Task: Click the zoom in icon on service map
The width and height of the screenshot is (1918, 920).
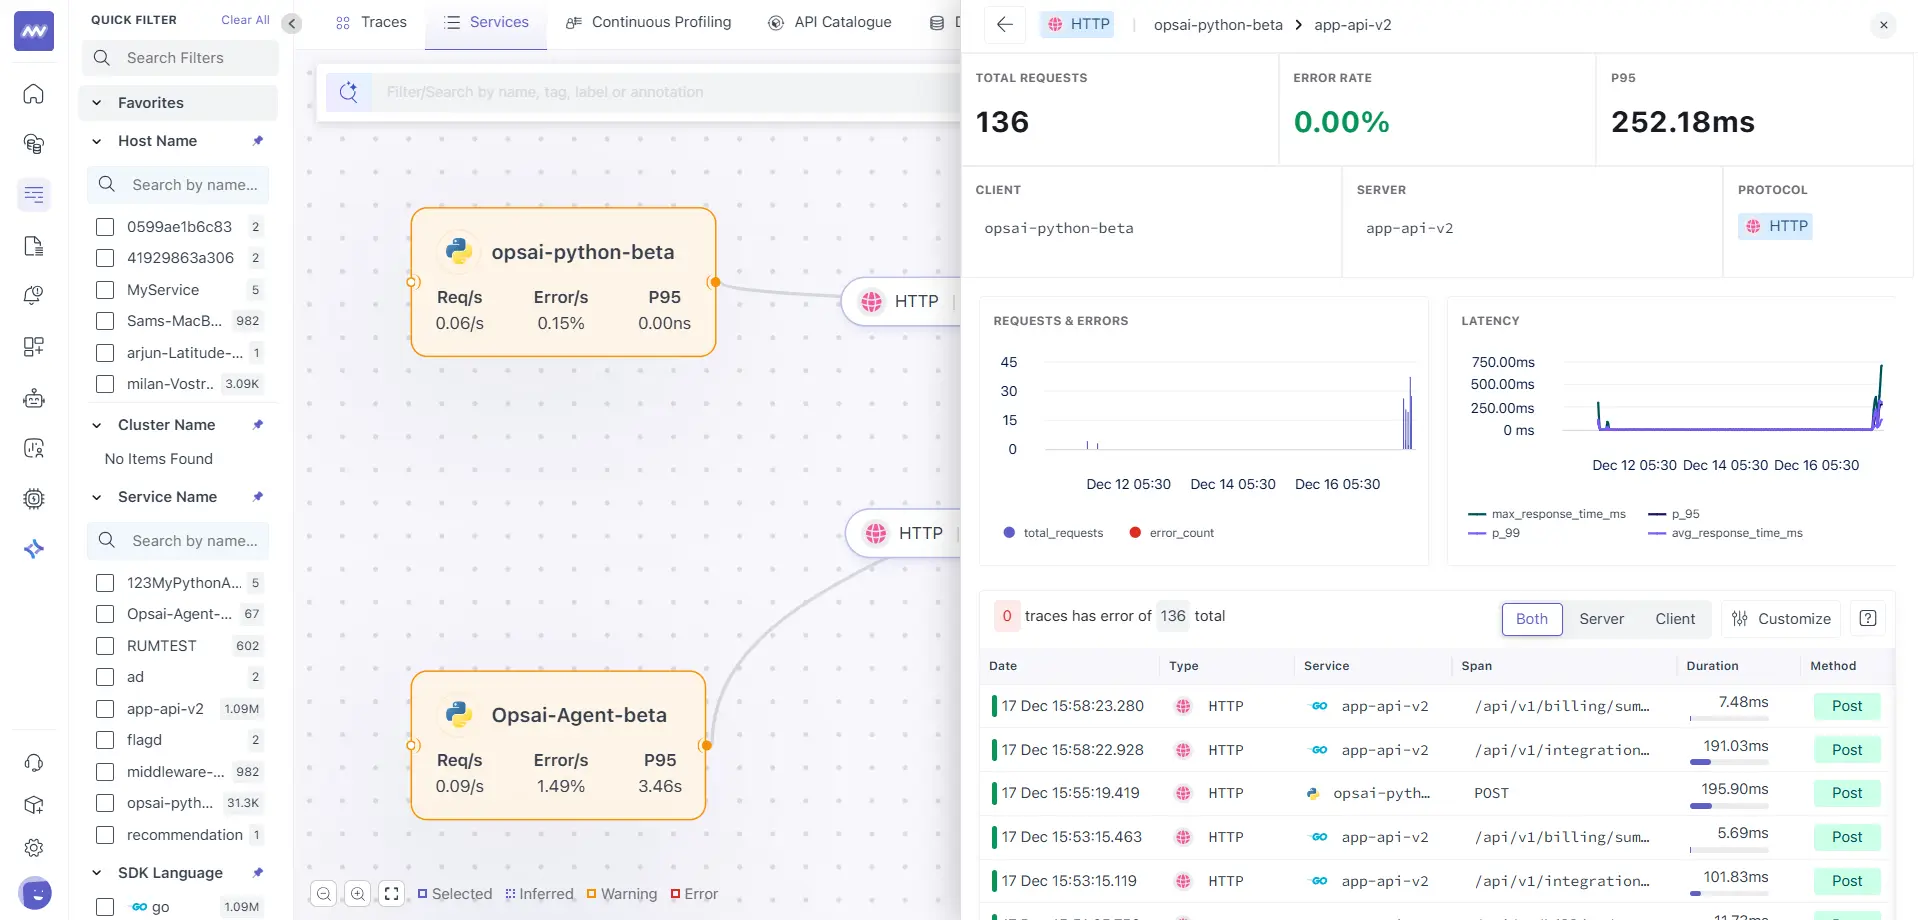Action: (x=358, y=894)
